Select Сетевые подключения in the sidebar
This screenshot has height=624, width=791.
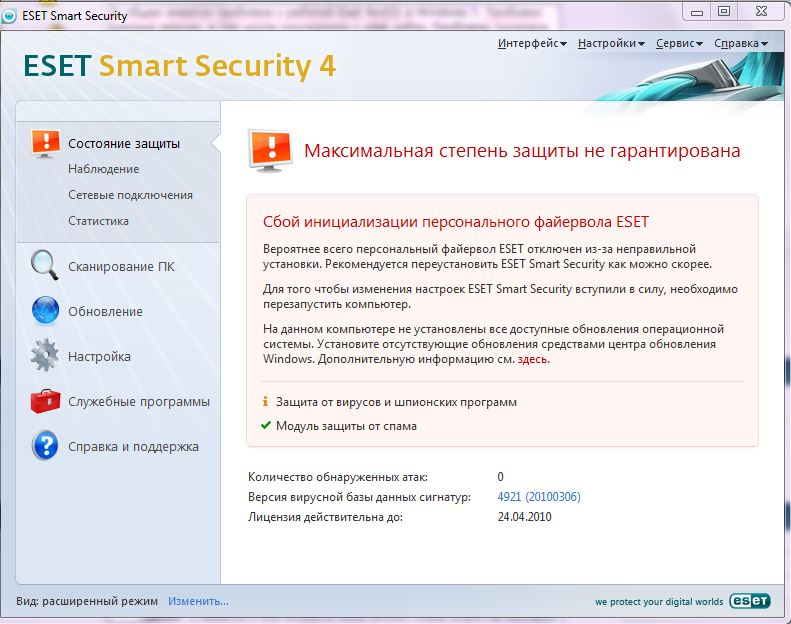(x=130, y=195)
